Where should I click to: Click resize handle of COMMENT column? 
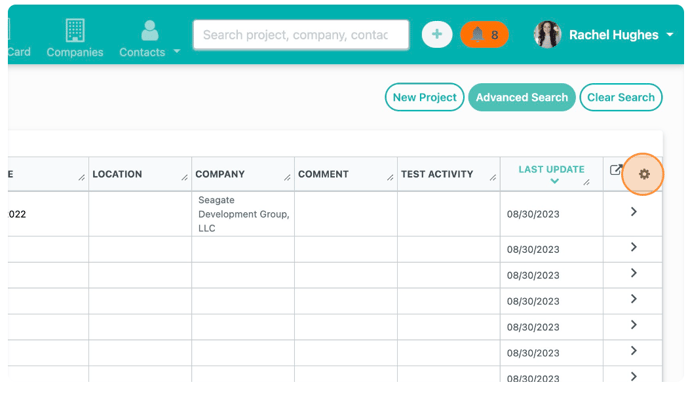[390, 177]
